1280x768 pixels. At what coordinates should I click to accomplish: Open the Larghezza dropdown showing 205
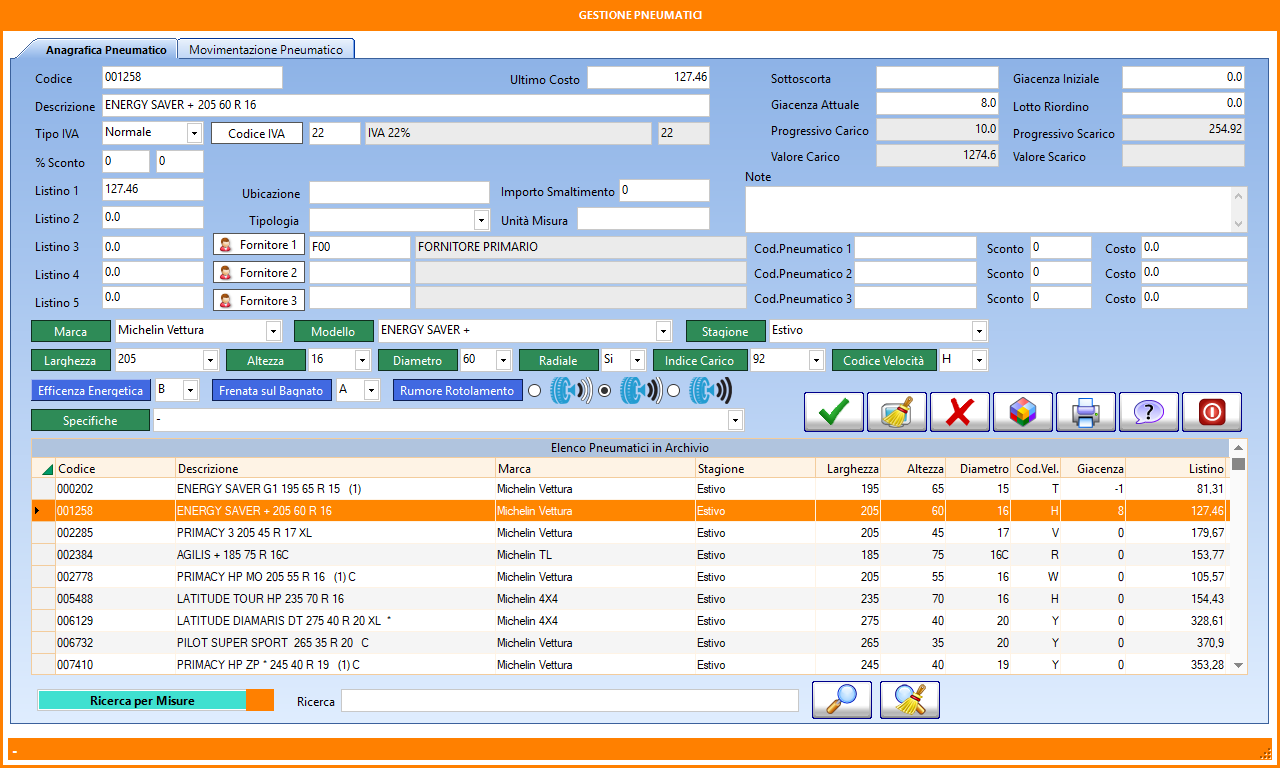click(x=210, y=360)
